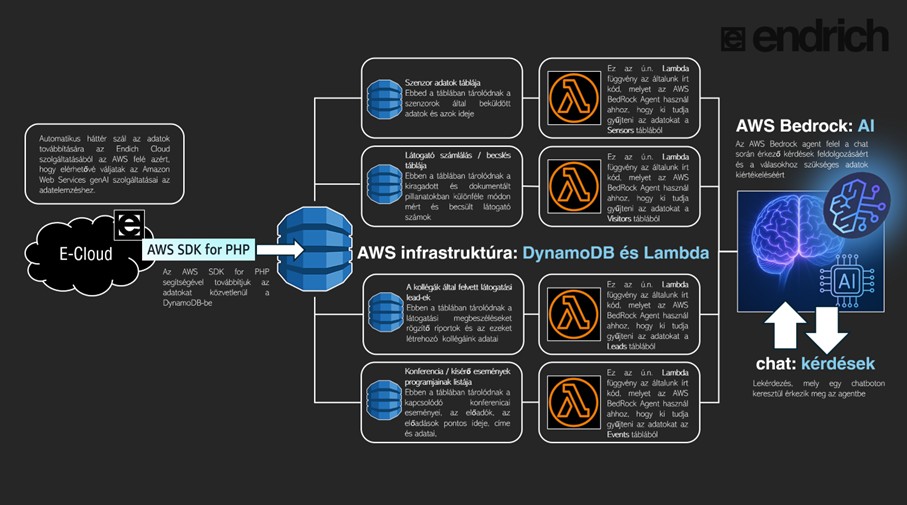Select the Látogató számlálás table database icon
This screenshot has width=907, height=505.
[x=384, y=185]
